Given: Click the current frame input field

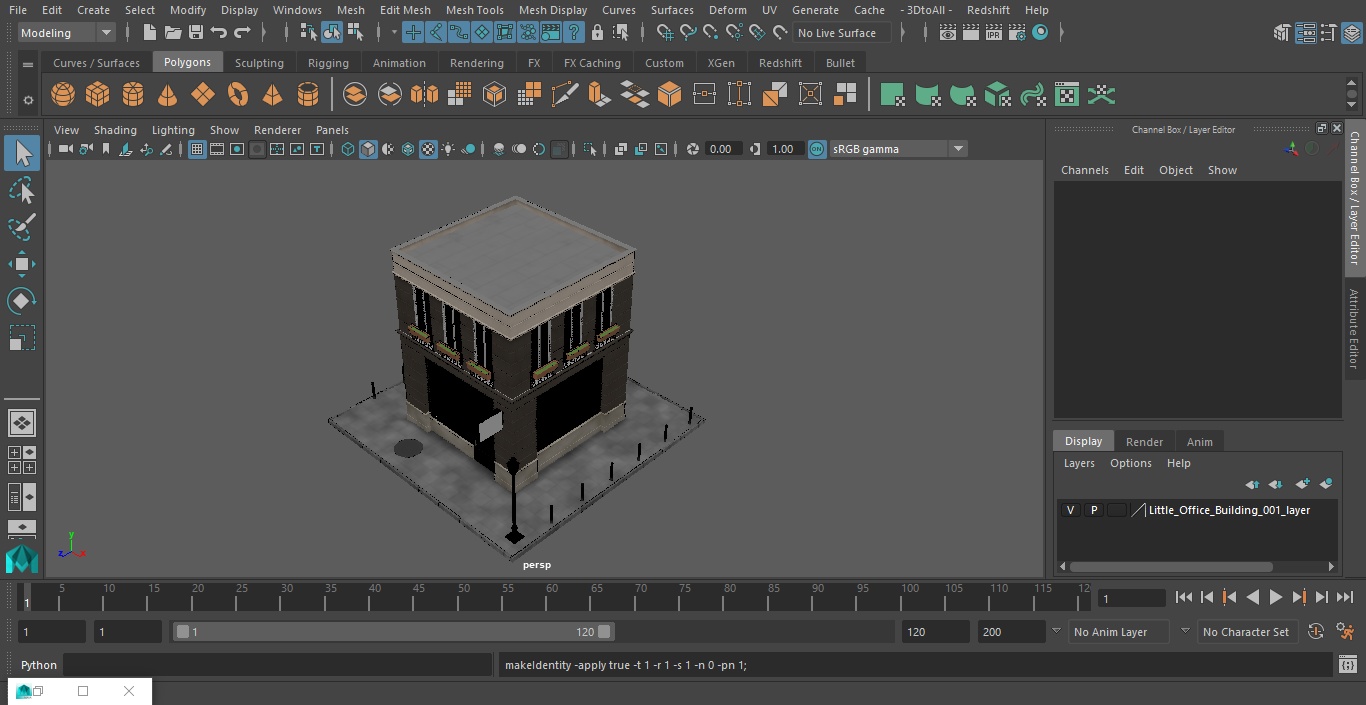Looking at the screenshot, I should tap(1132, 598).
